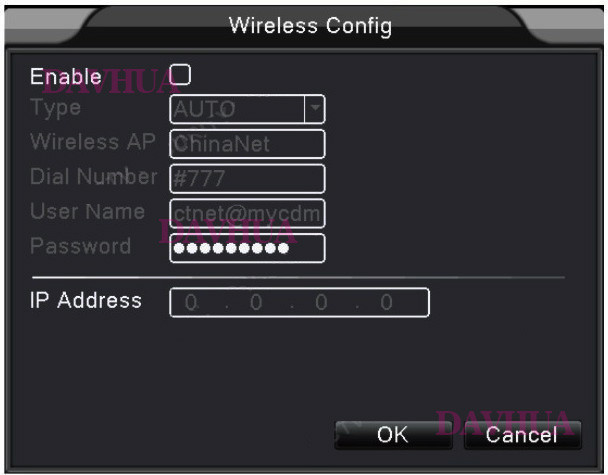This screenshot has height=475, width=608.
Task: Click the Wireless Config title bar
Action: click(310, 24)
